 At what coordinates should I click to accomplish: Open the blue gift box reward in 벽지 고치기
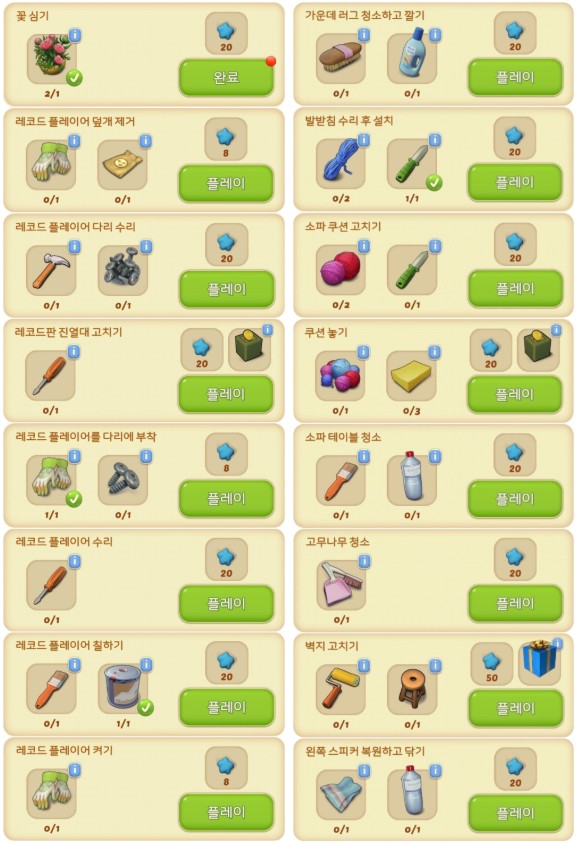(x=539, y=659)
